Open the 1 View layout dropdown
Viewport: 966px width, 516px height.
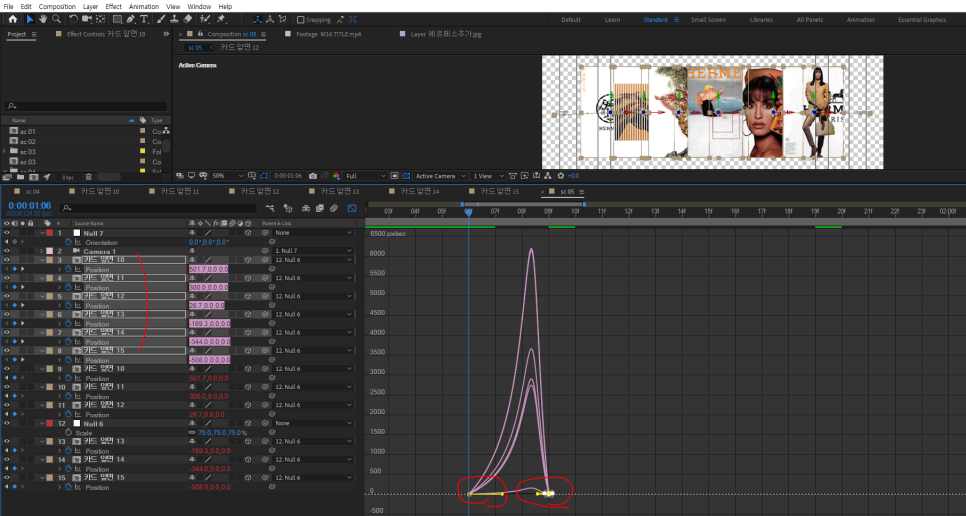click(488, 175)
